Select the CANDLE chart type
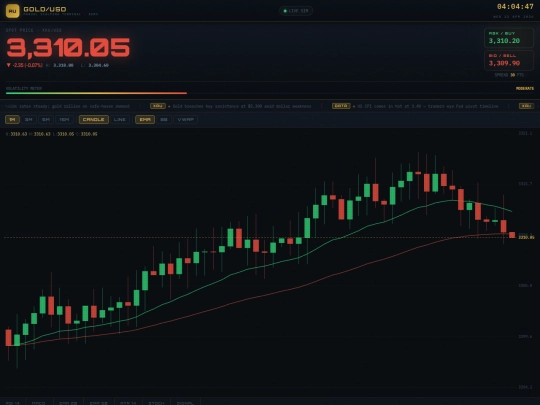This screenshot has height=405, width=540. pos(94,120)
